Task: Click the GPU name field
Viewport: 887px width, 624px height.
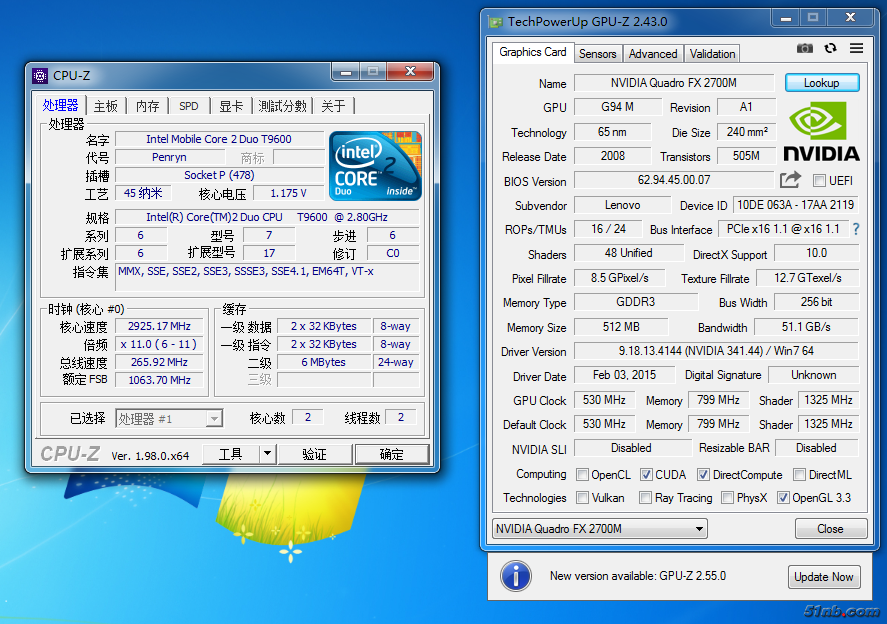Action: (x=673, y=83)
